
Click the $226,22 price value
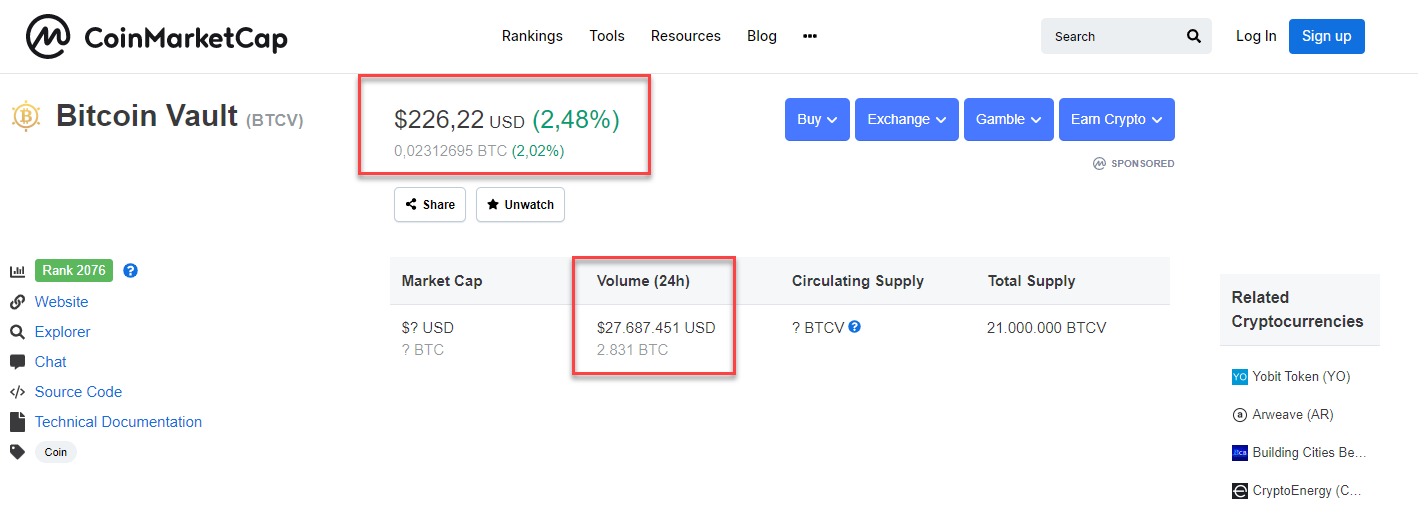(439, 120)
